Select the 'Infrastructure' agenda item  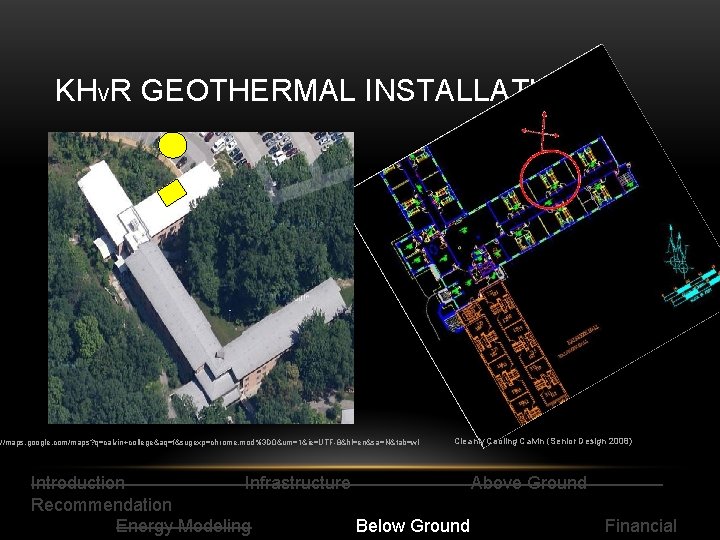[x=298, y=483]
